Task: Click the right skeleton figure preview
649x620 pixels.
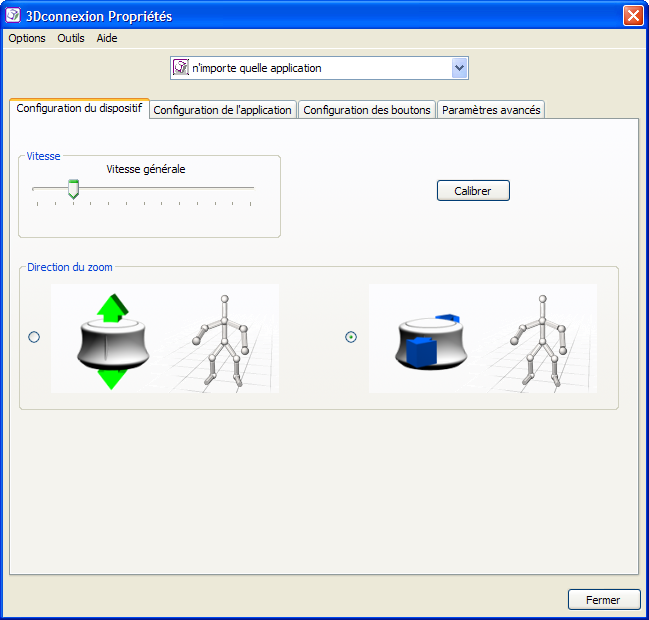Action: pos(541,339)
